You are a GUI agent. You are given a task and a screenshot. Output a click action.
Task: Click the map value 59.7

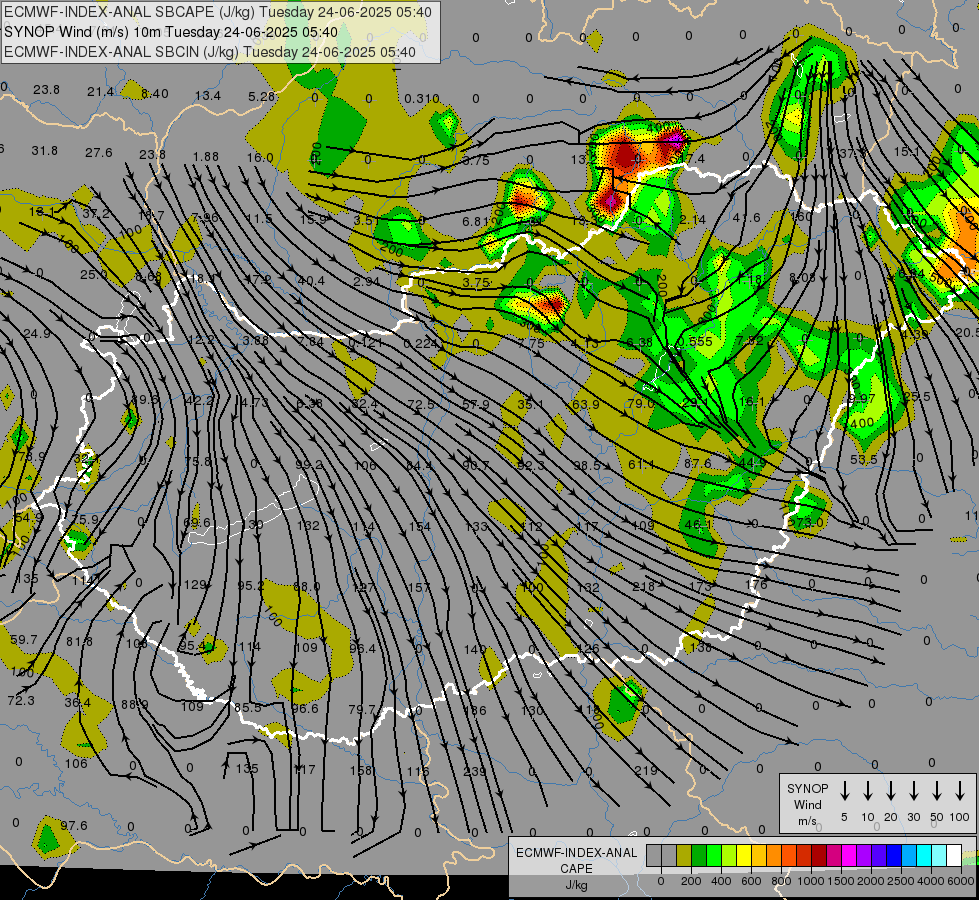point(24,640)
